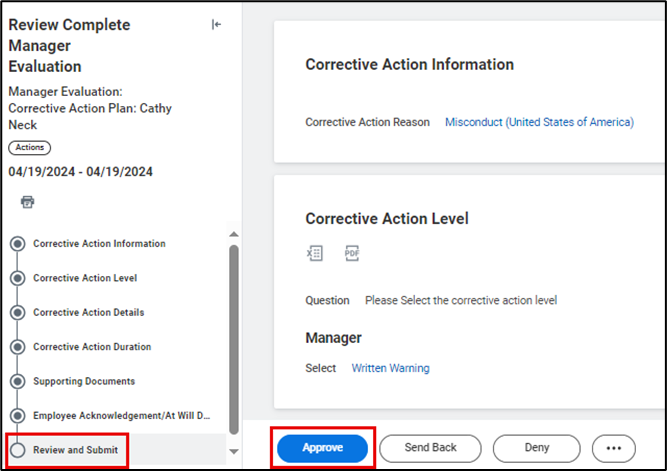Click the Review and Submit step circle
Viewport: 667px width, 471px height.
[x=17, y=450]
